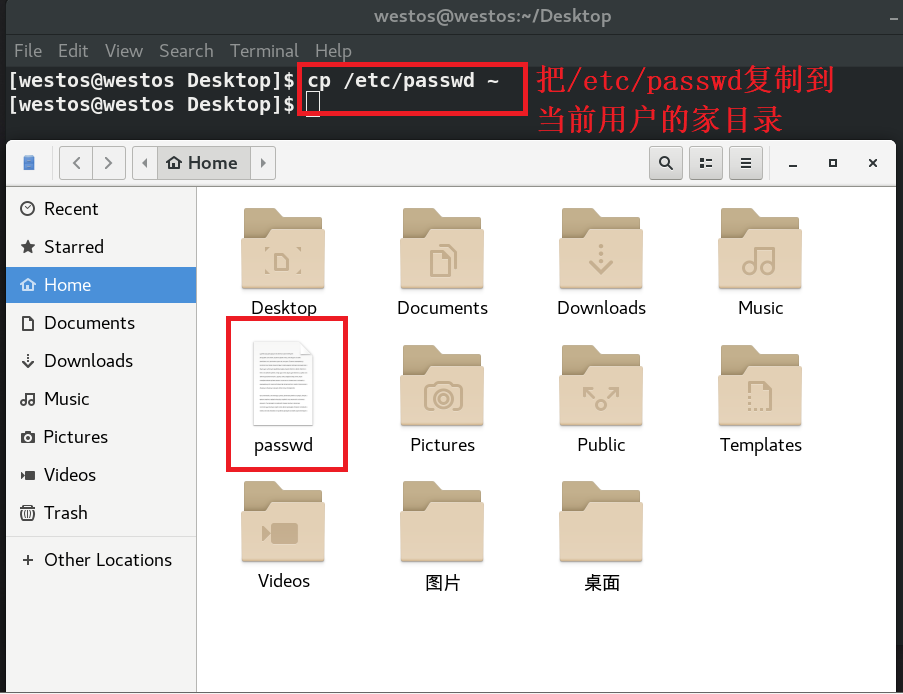This screenshot has width=903, height=694.
Task: Open the terminal File menu
Action: click(28, 51)
